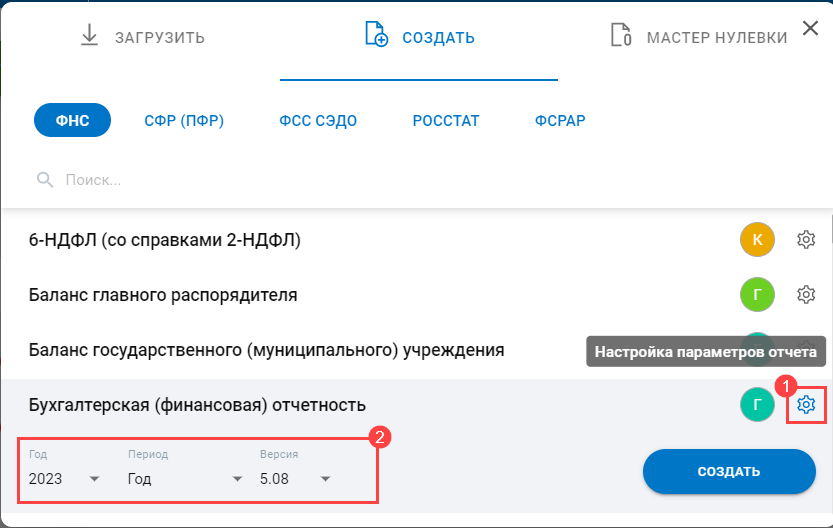Select the СФР (ПФР) filter

pos(183,121)
